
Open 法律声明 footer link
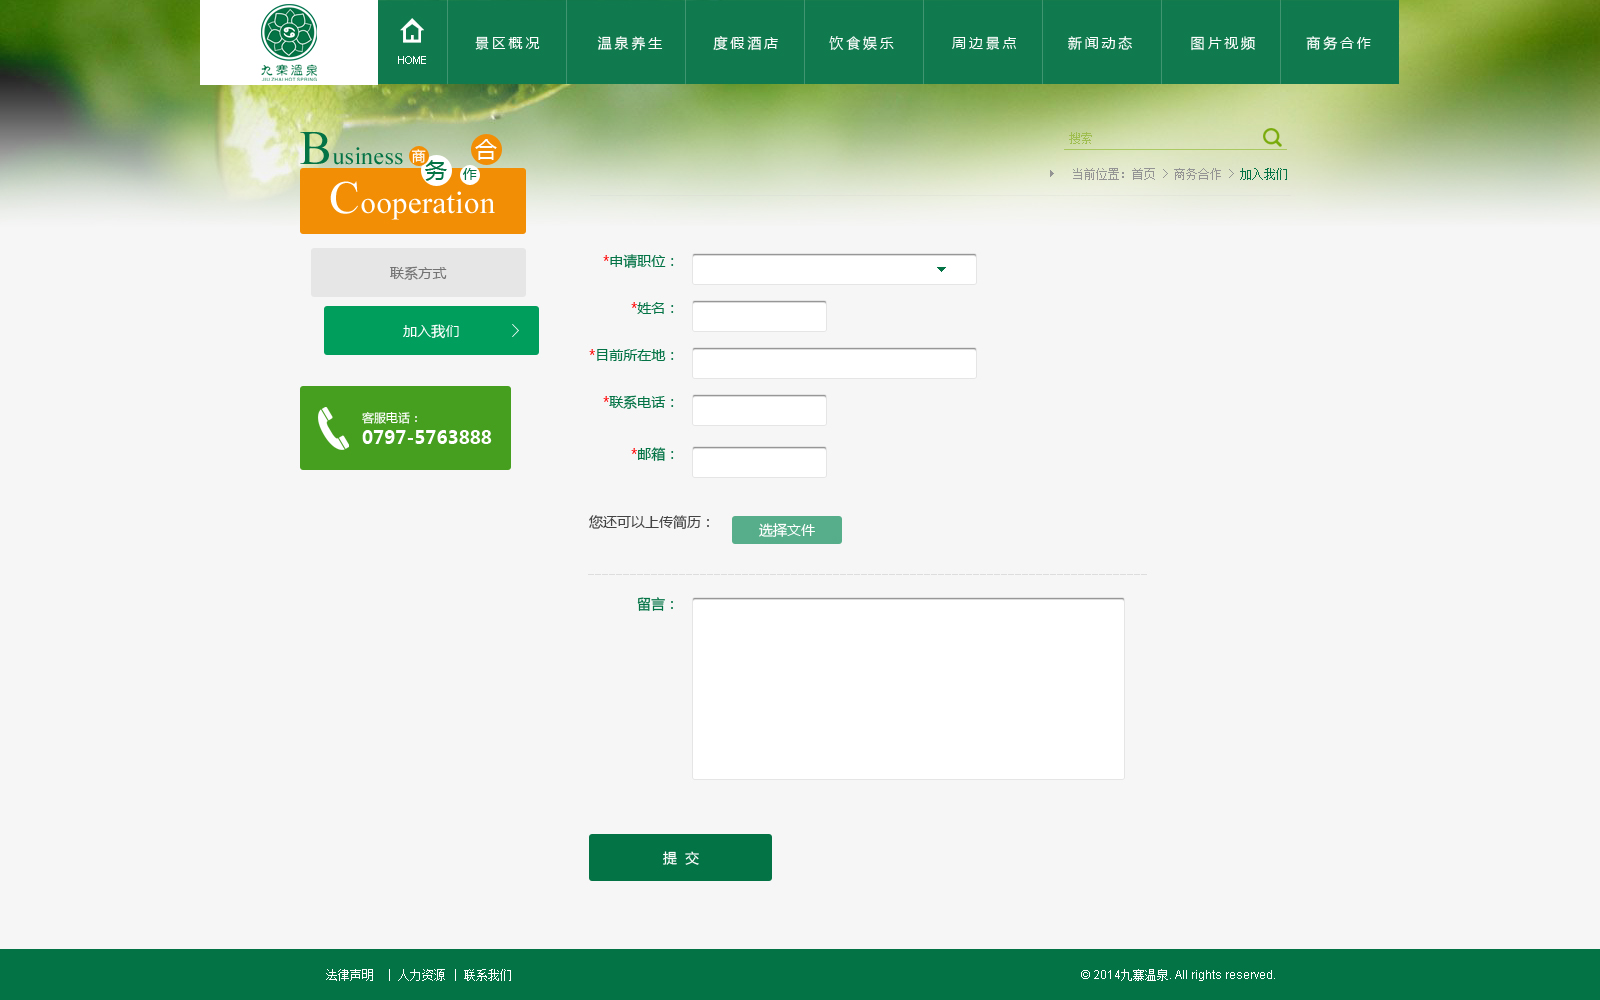[x=350, y=975]
